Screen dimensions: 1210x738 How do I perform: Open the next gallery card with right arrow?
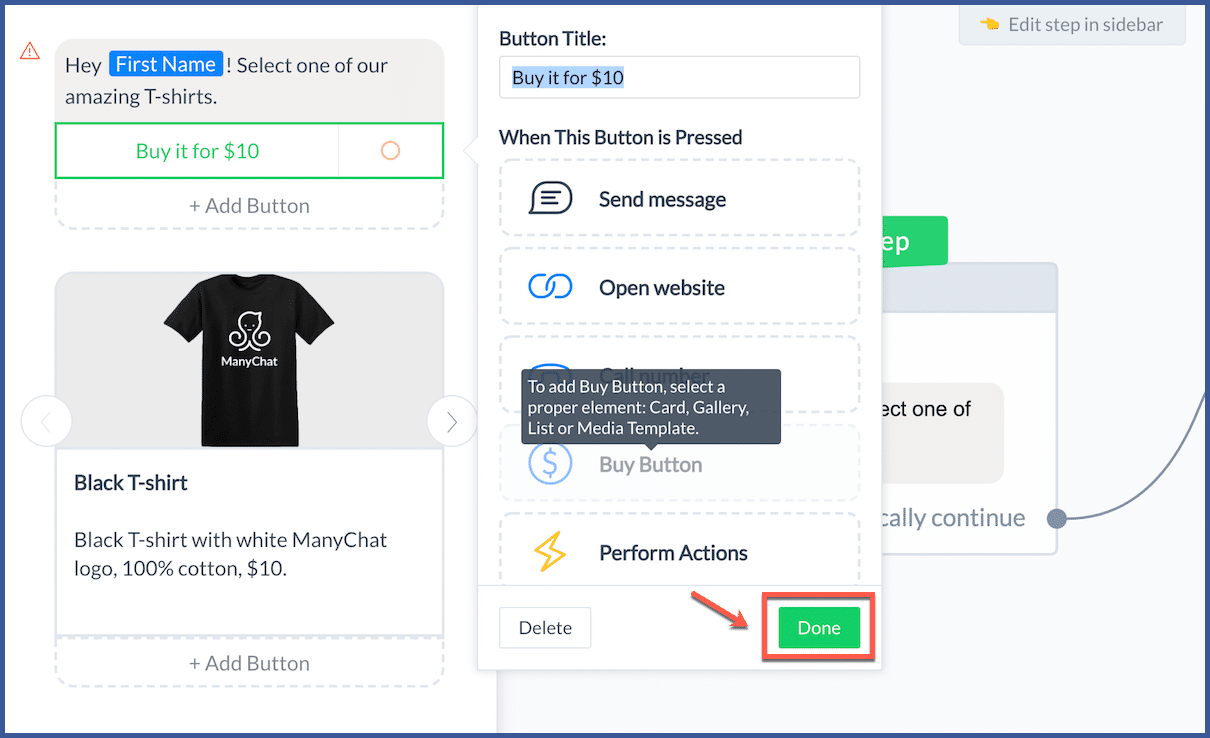(x=452, y=421)
